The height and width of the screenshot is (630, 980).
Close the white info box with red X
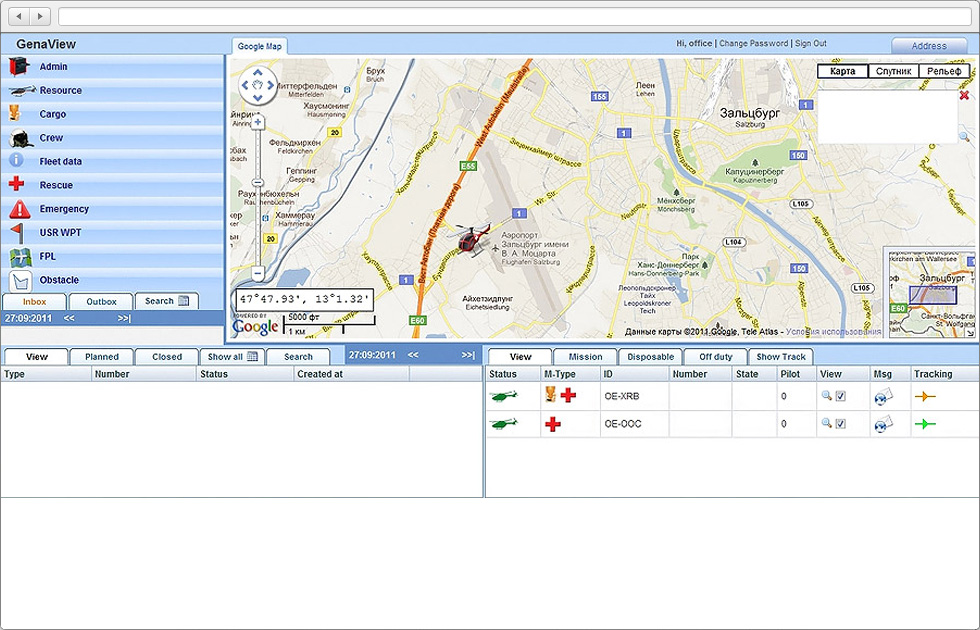[964, 96]
